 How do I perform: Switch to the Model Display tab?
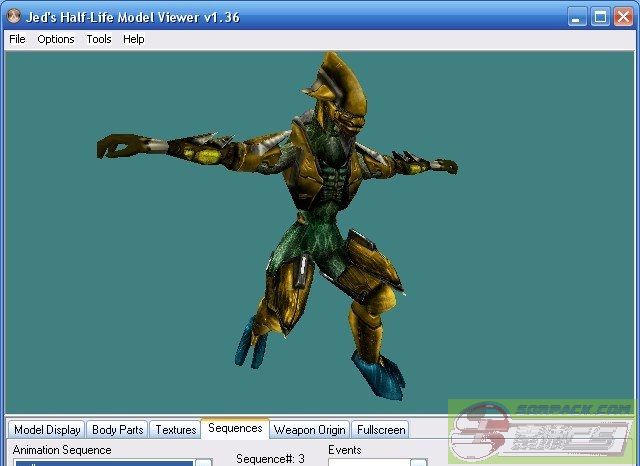(x=47, y=430)
